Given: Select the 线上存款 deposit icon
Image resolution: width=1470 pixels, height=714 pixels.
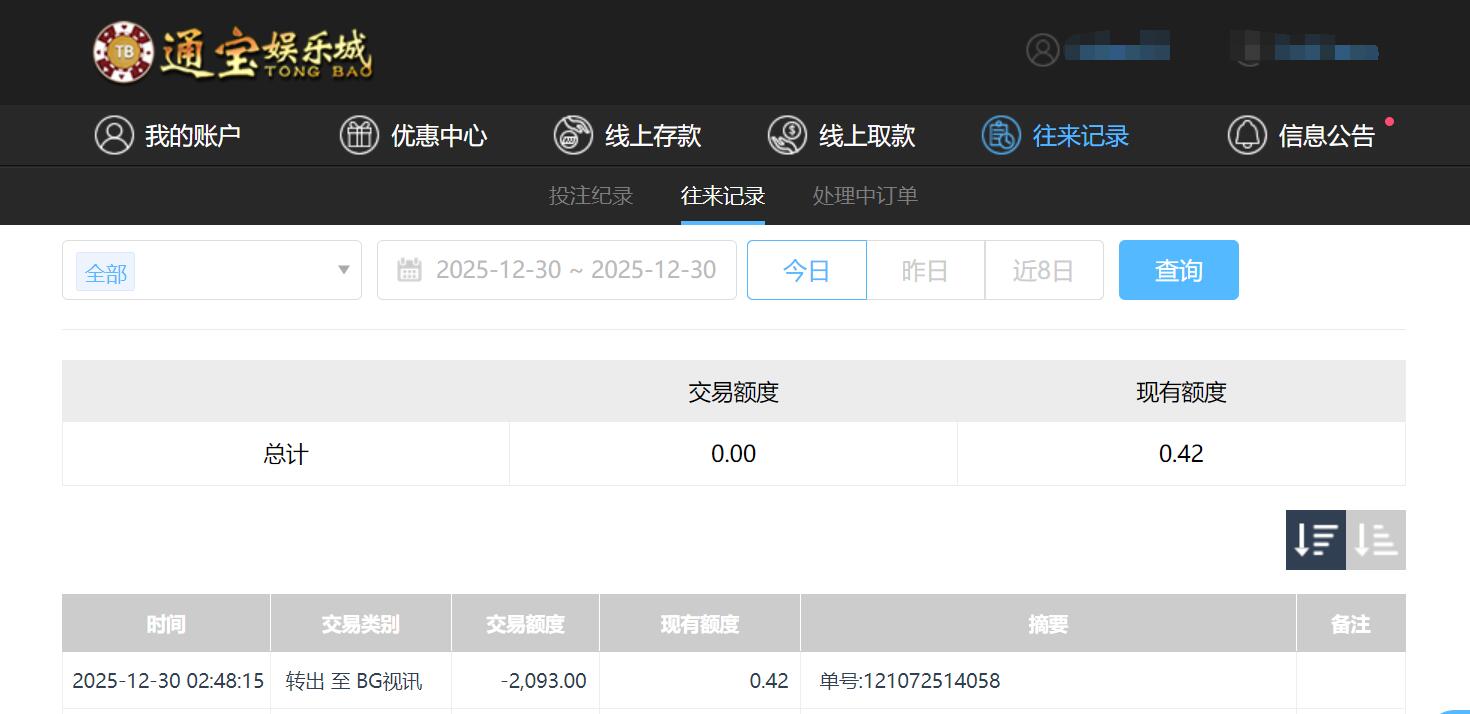Looking at the screenshot, I should [x=572, y=135].
